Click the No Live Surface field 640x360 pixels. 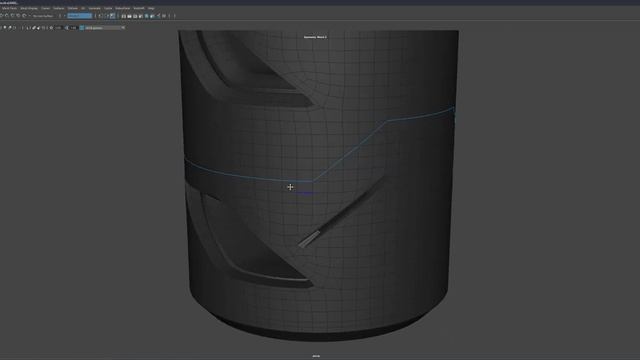coord(42,16)
